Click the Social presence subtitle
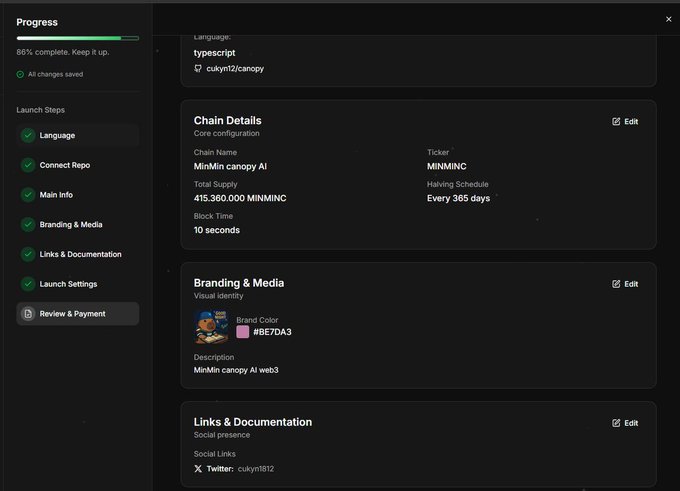The height and width of the screenshot is (491, 680). tap(222, 435)
